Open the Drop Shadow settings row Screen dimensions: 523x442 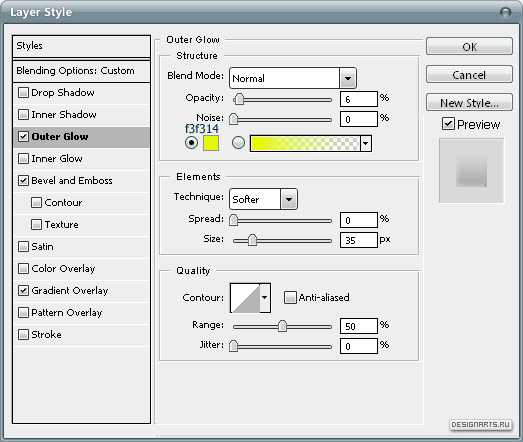pos(81,93)
